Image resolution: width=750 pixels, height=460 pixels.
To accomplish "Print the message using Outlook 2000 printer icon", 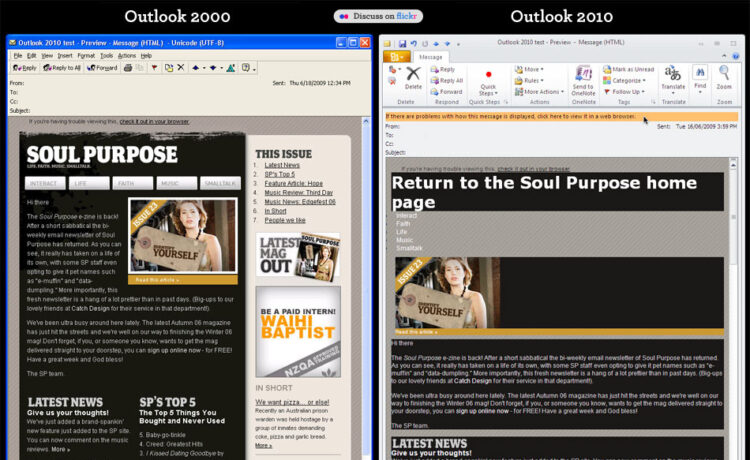I will click(x=128, y=68).
